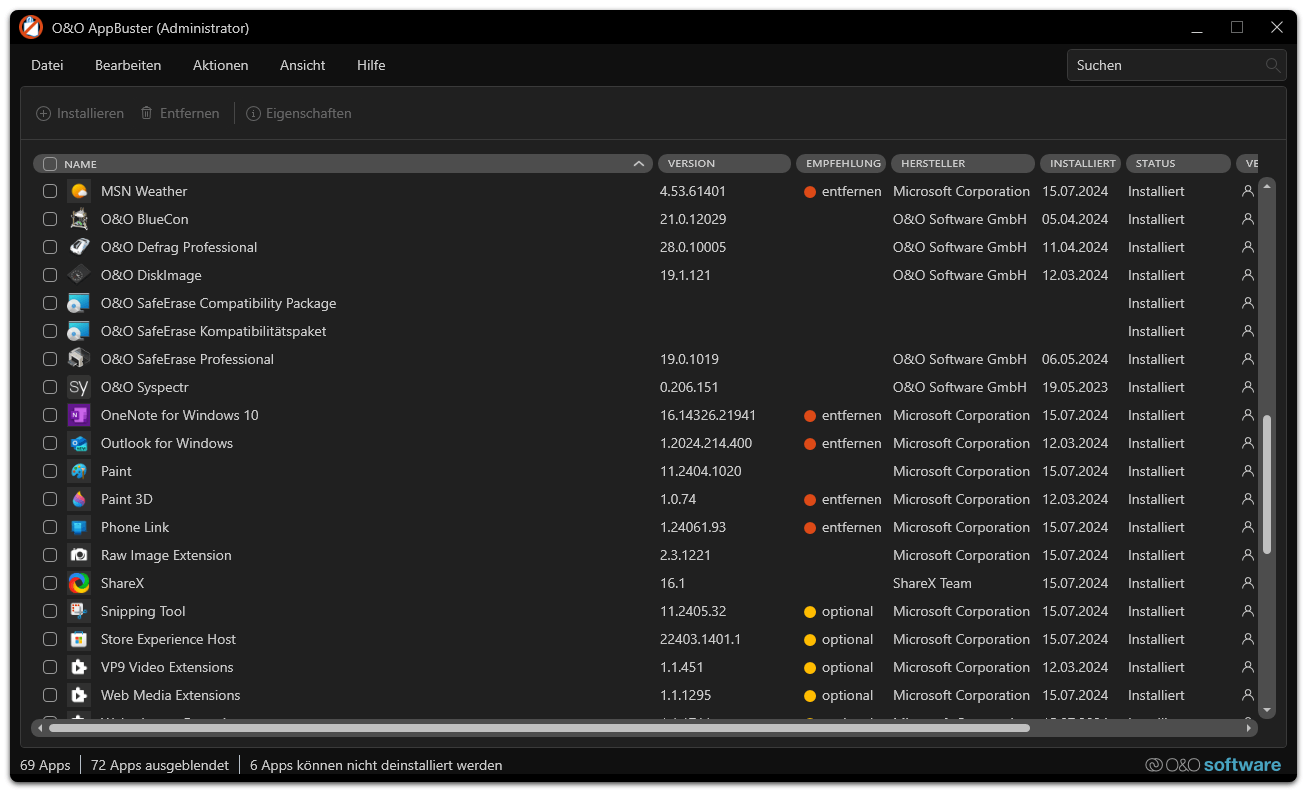Click the O&O DiskImage app icon

(79, 275)
